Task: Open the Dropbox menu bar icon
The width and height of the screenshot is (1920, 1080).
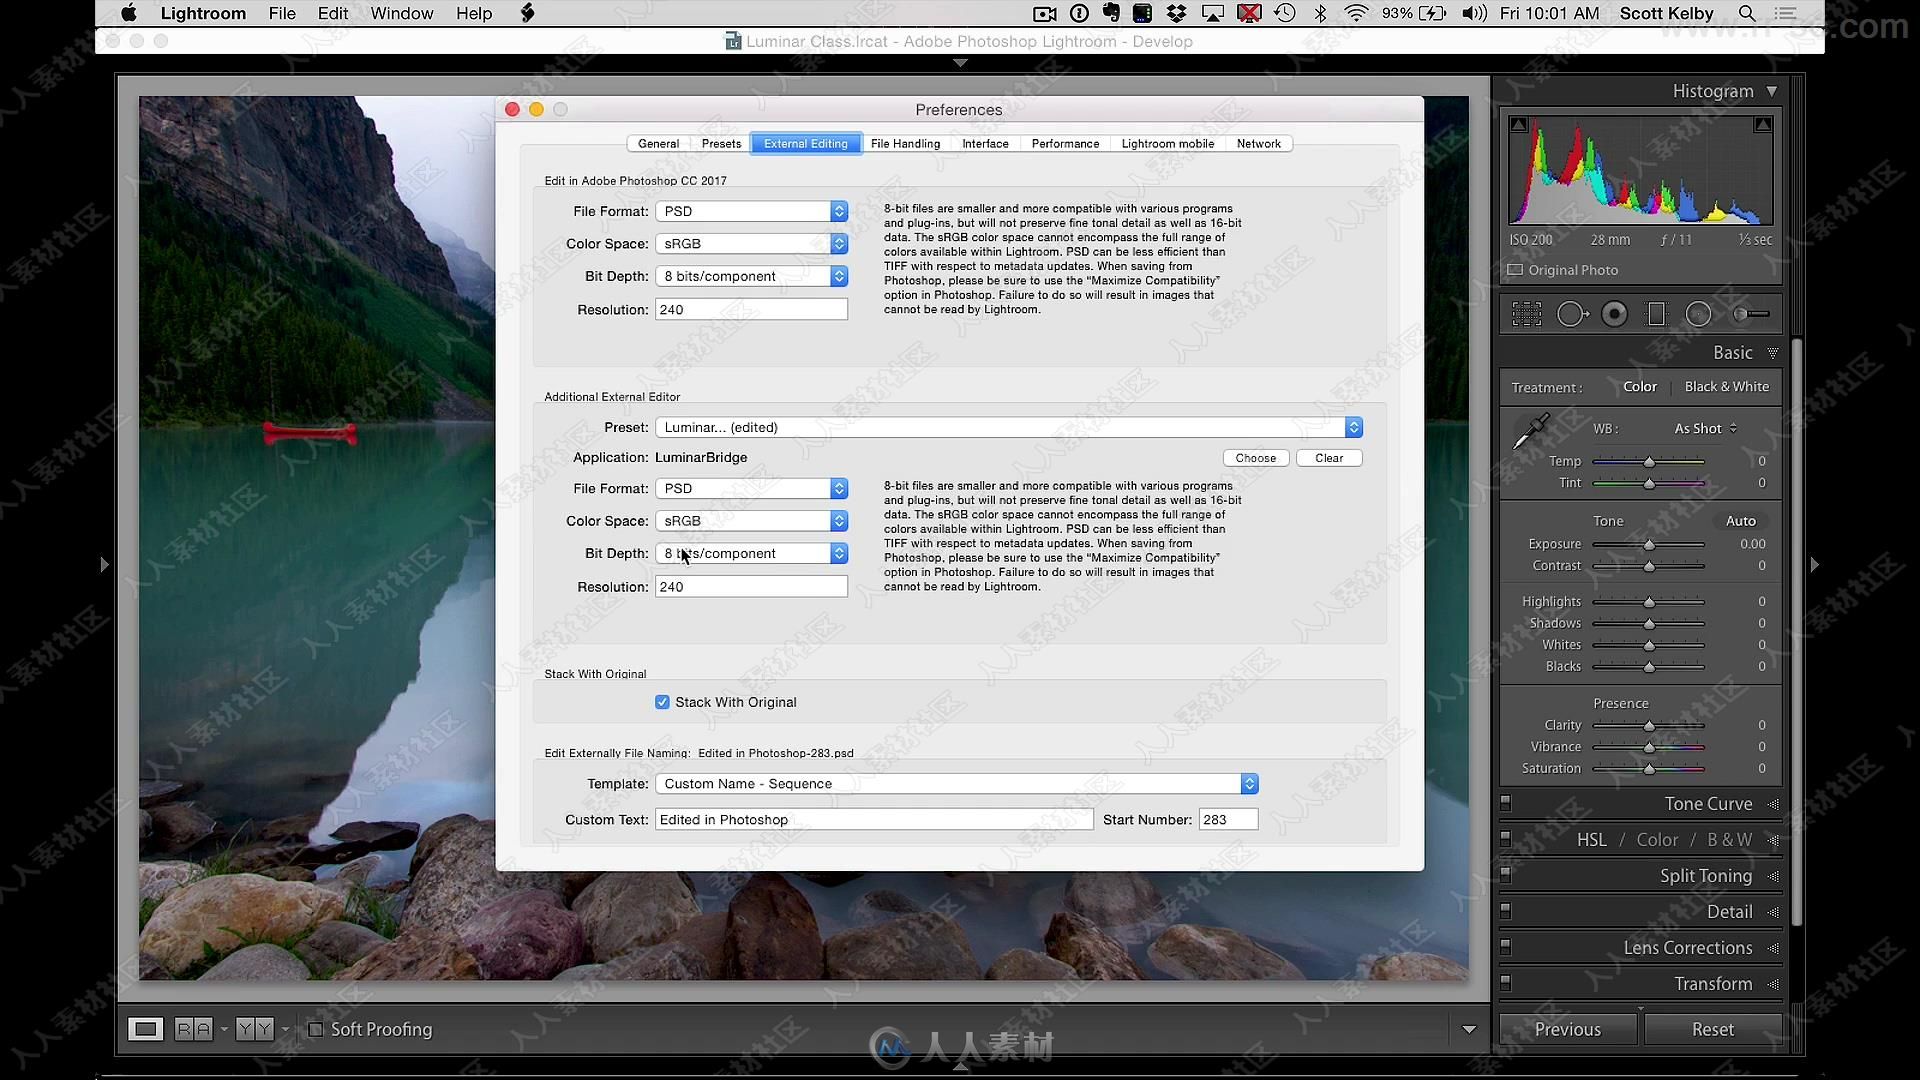Action: (x=1177, y=13)
